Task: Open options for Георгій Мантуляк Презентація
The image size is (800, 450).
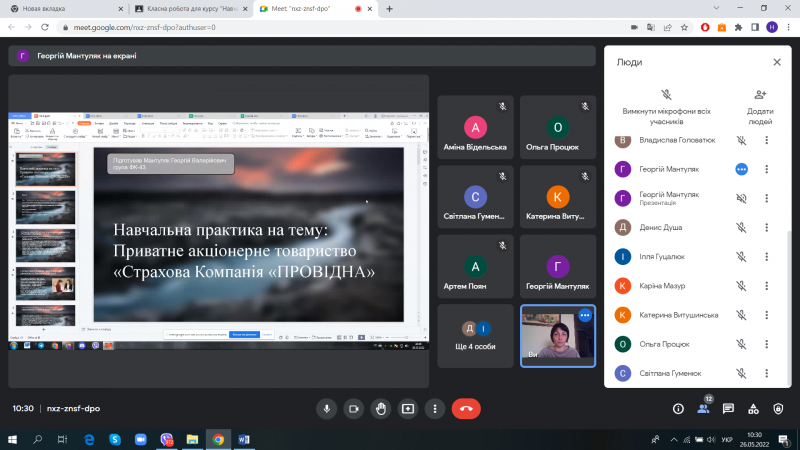Action: (x=766, y=198)
